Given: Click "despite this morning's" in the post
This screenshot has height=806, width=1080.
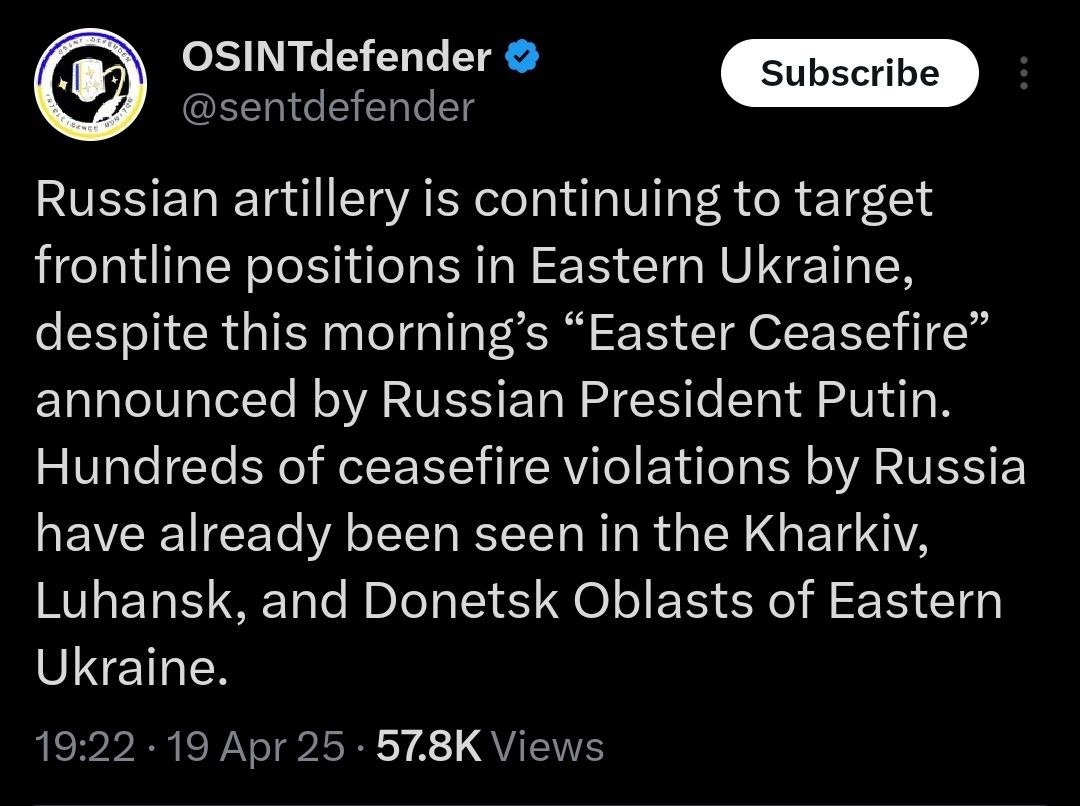Looking at the screenshot, I should (292, 333).
